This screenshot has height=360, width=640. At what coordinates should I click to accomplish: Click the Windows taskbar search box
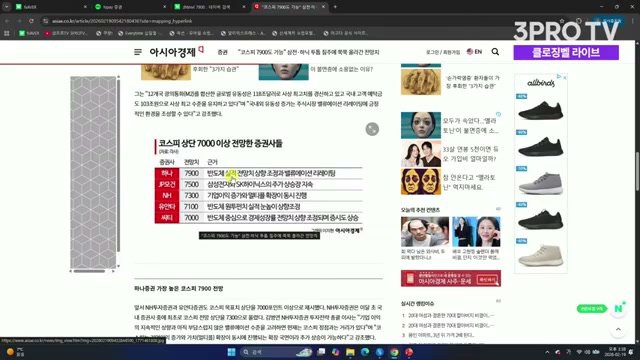(x=276, y=352)
